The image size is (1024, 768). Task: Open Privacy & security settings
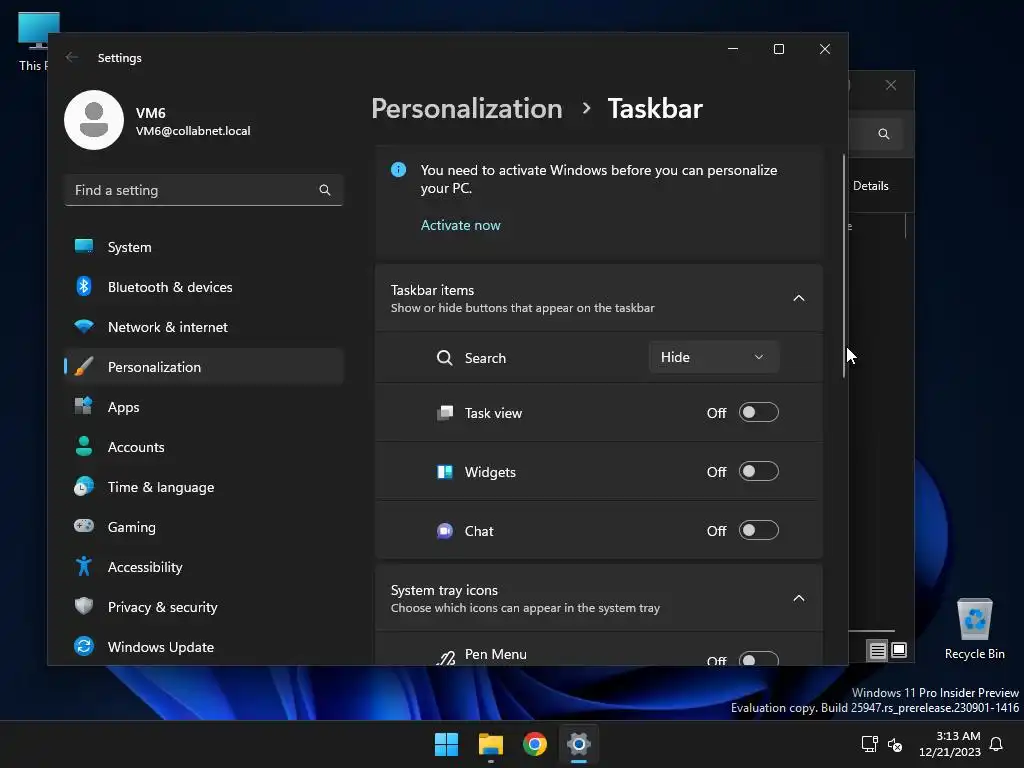point(204,606)
